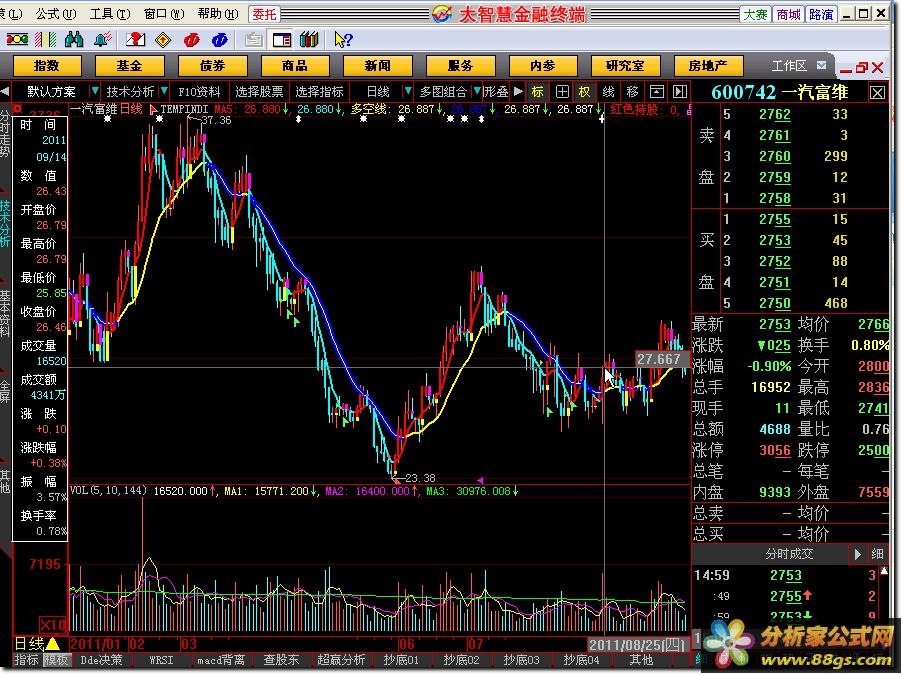This screenshot has width=903, height=675.
Task: Click the 2011/08/25 date label
Action: coord(638,644)
